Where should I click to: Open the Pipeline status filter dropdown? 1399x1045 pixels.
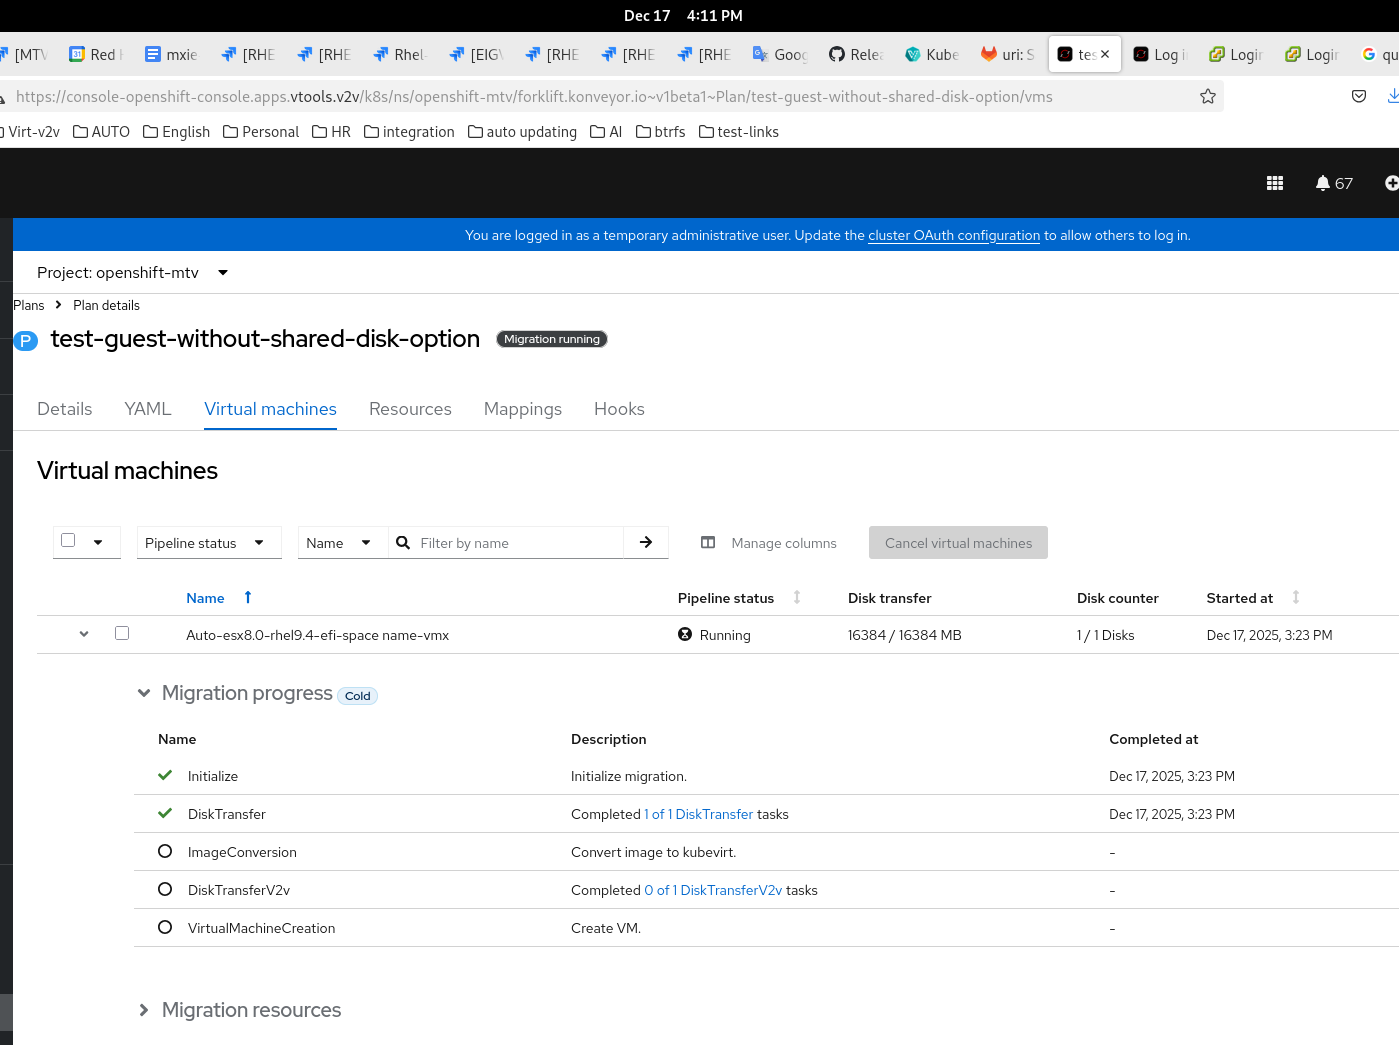[209, 542]
